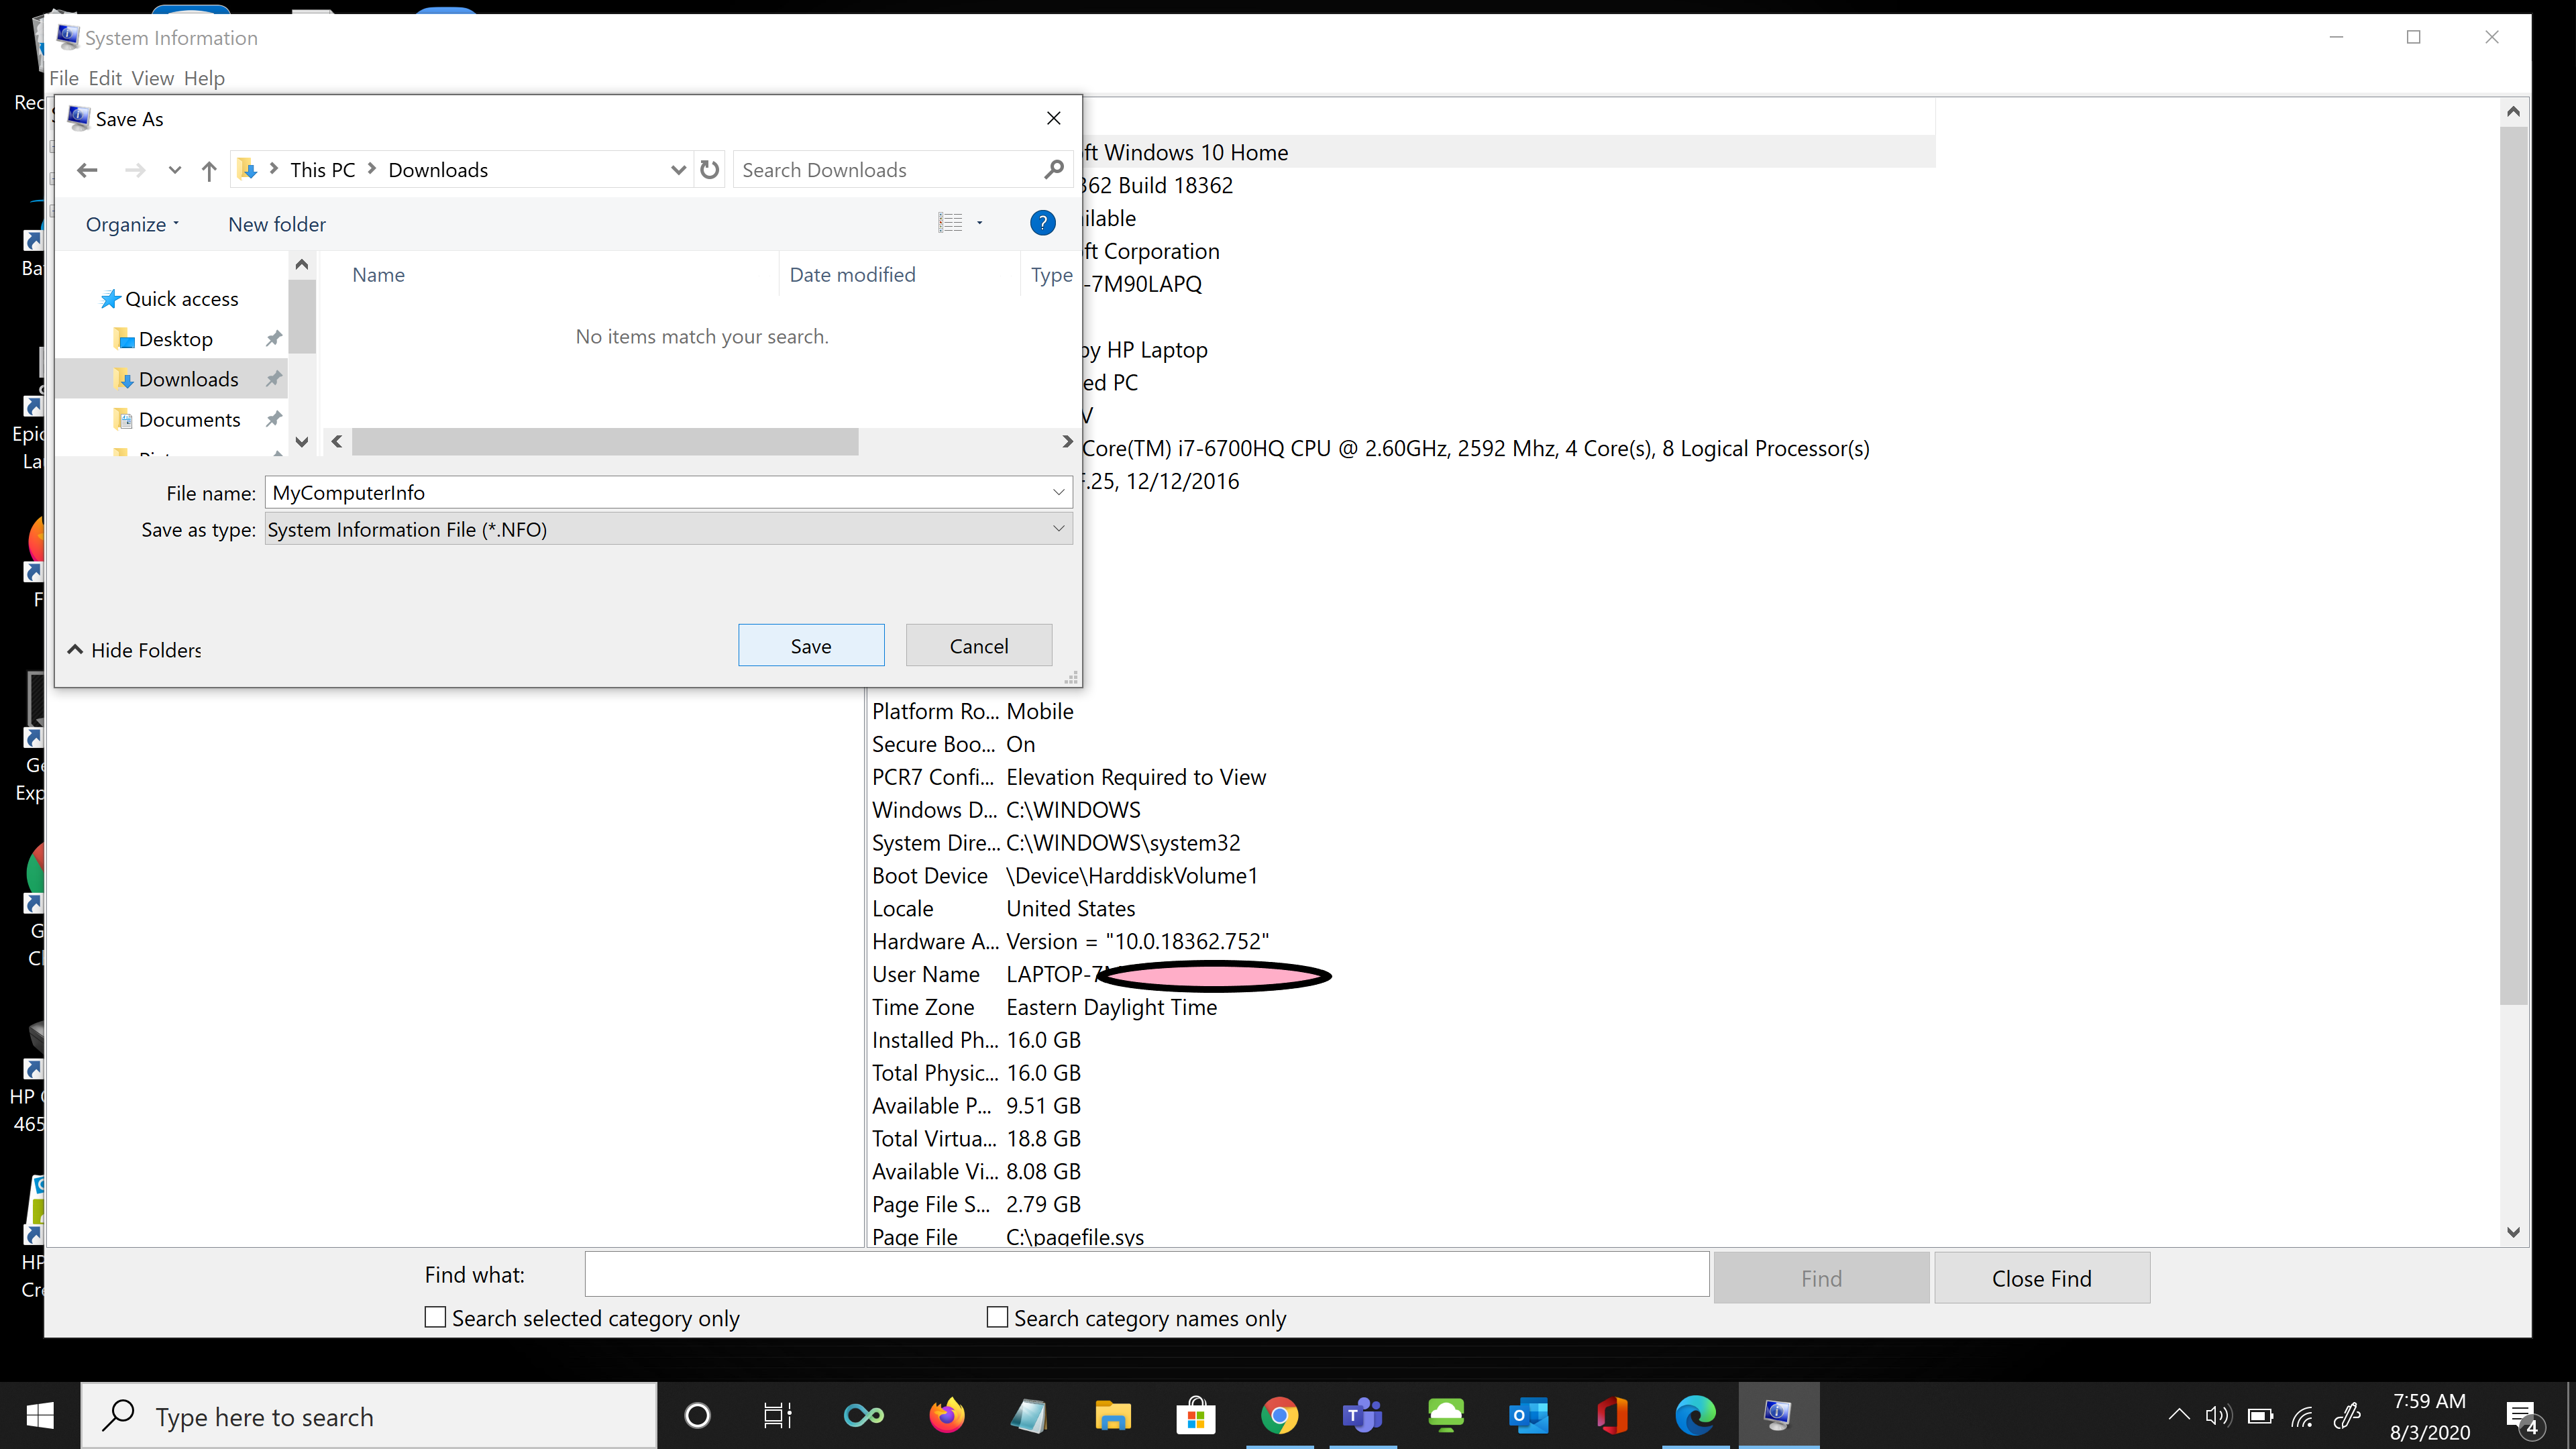Launch Firefox from the taskbar
Screen dimensions: 2576x1449
pos(946,1415)
